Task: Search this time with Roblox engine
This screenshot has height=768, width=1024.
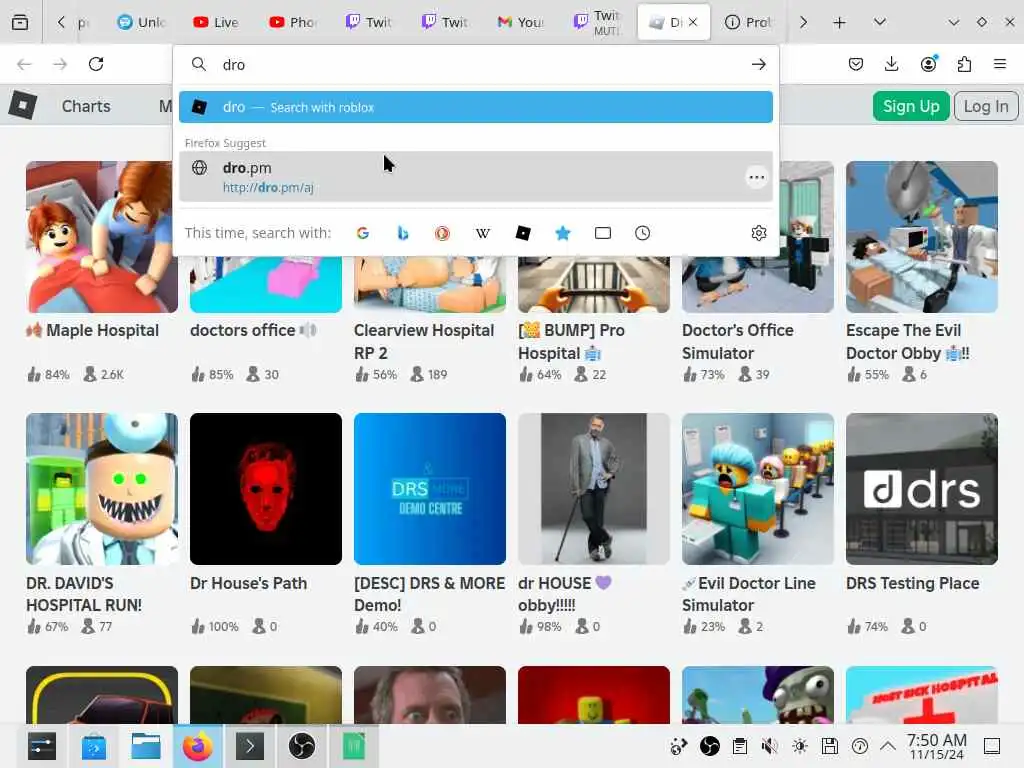Action: point(523,233)
